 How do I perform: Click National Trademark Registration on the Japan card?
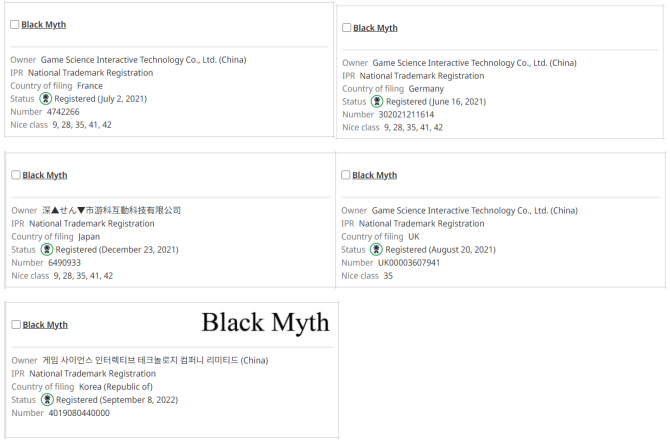tap(92, 224)
